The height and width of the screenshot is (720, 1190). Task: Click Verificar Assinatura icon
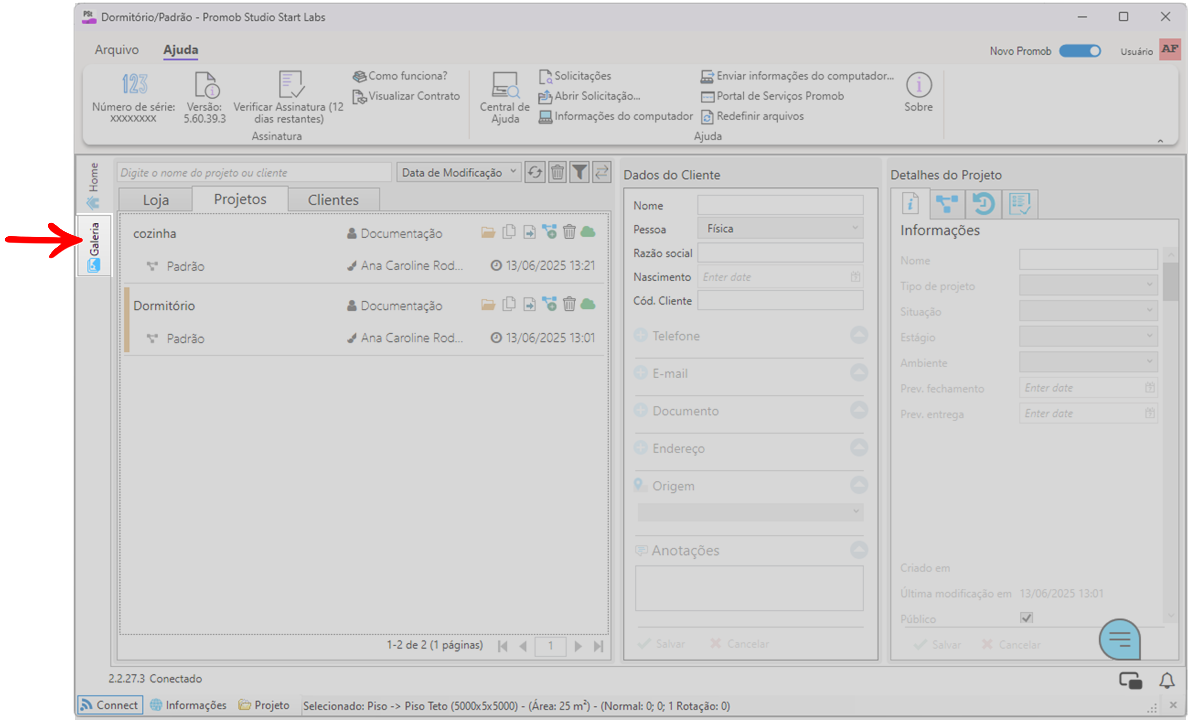291,83
